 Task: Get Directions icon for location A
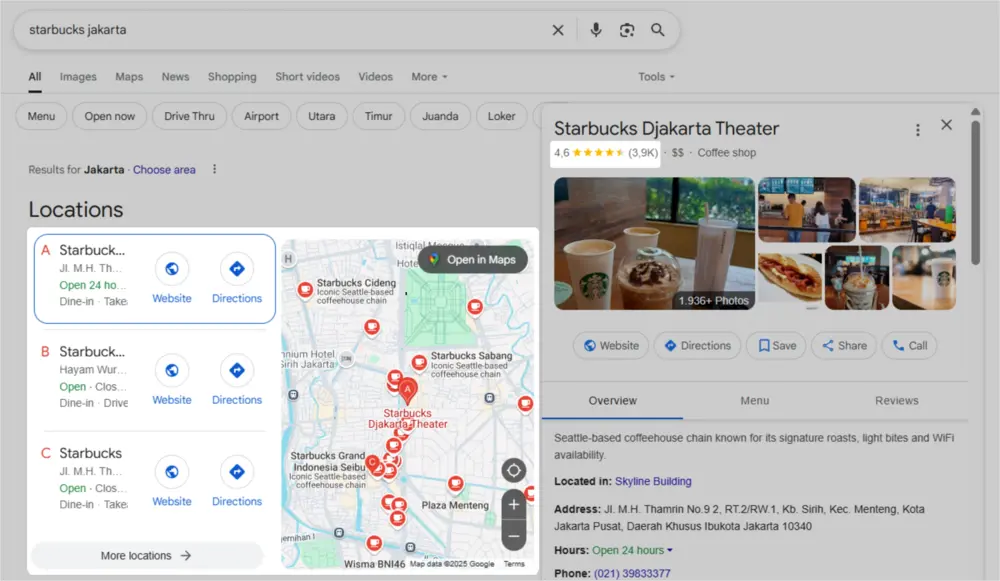click(x=237, y=268)
